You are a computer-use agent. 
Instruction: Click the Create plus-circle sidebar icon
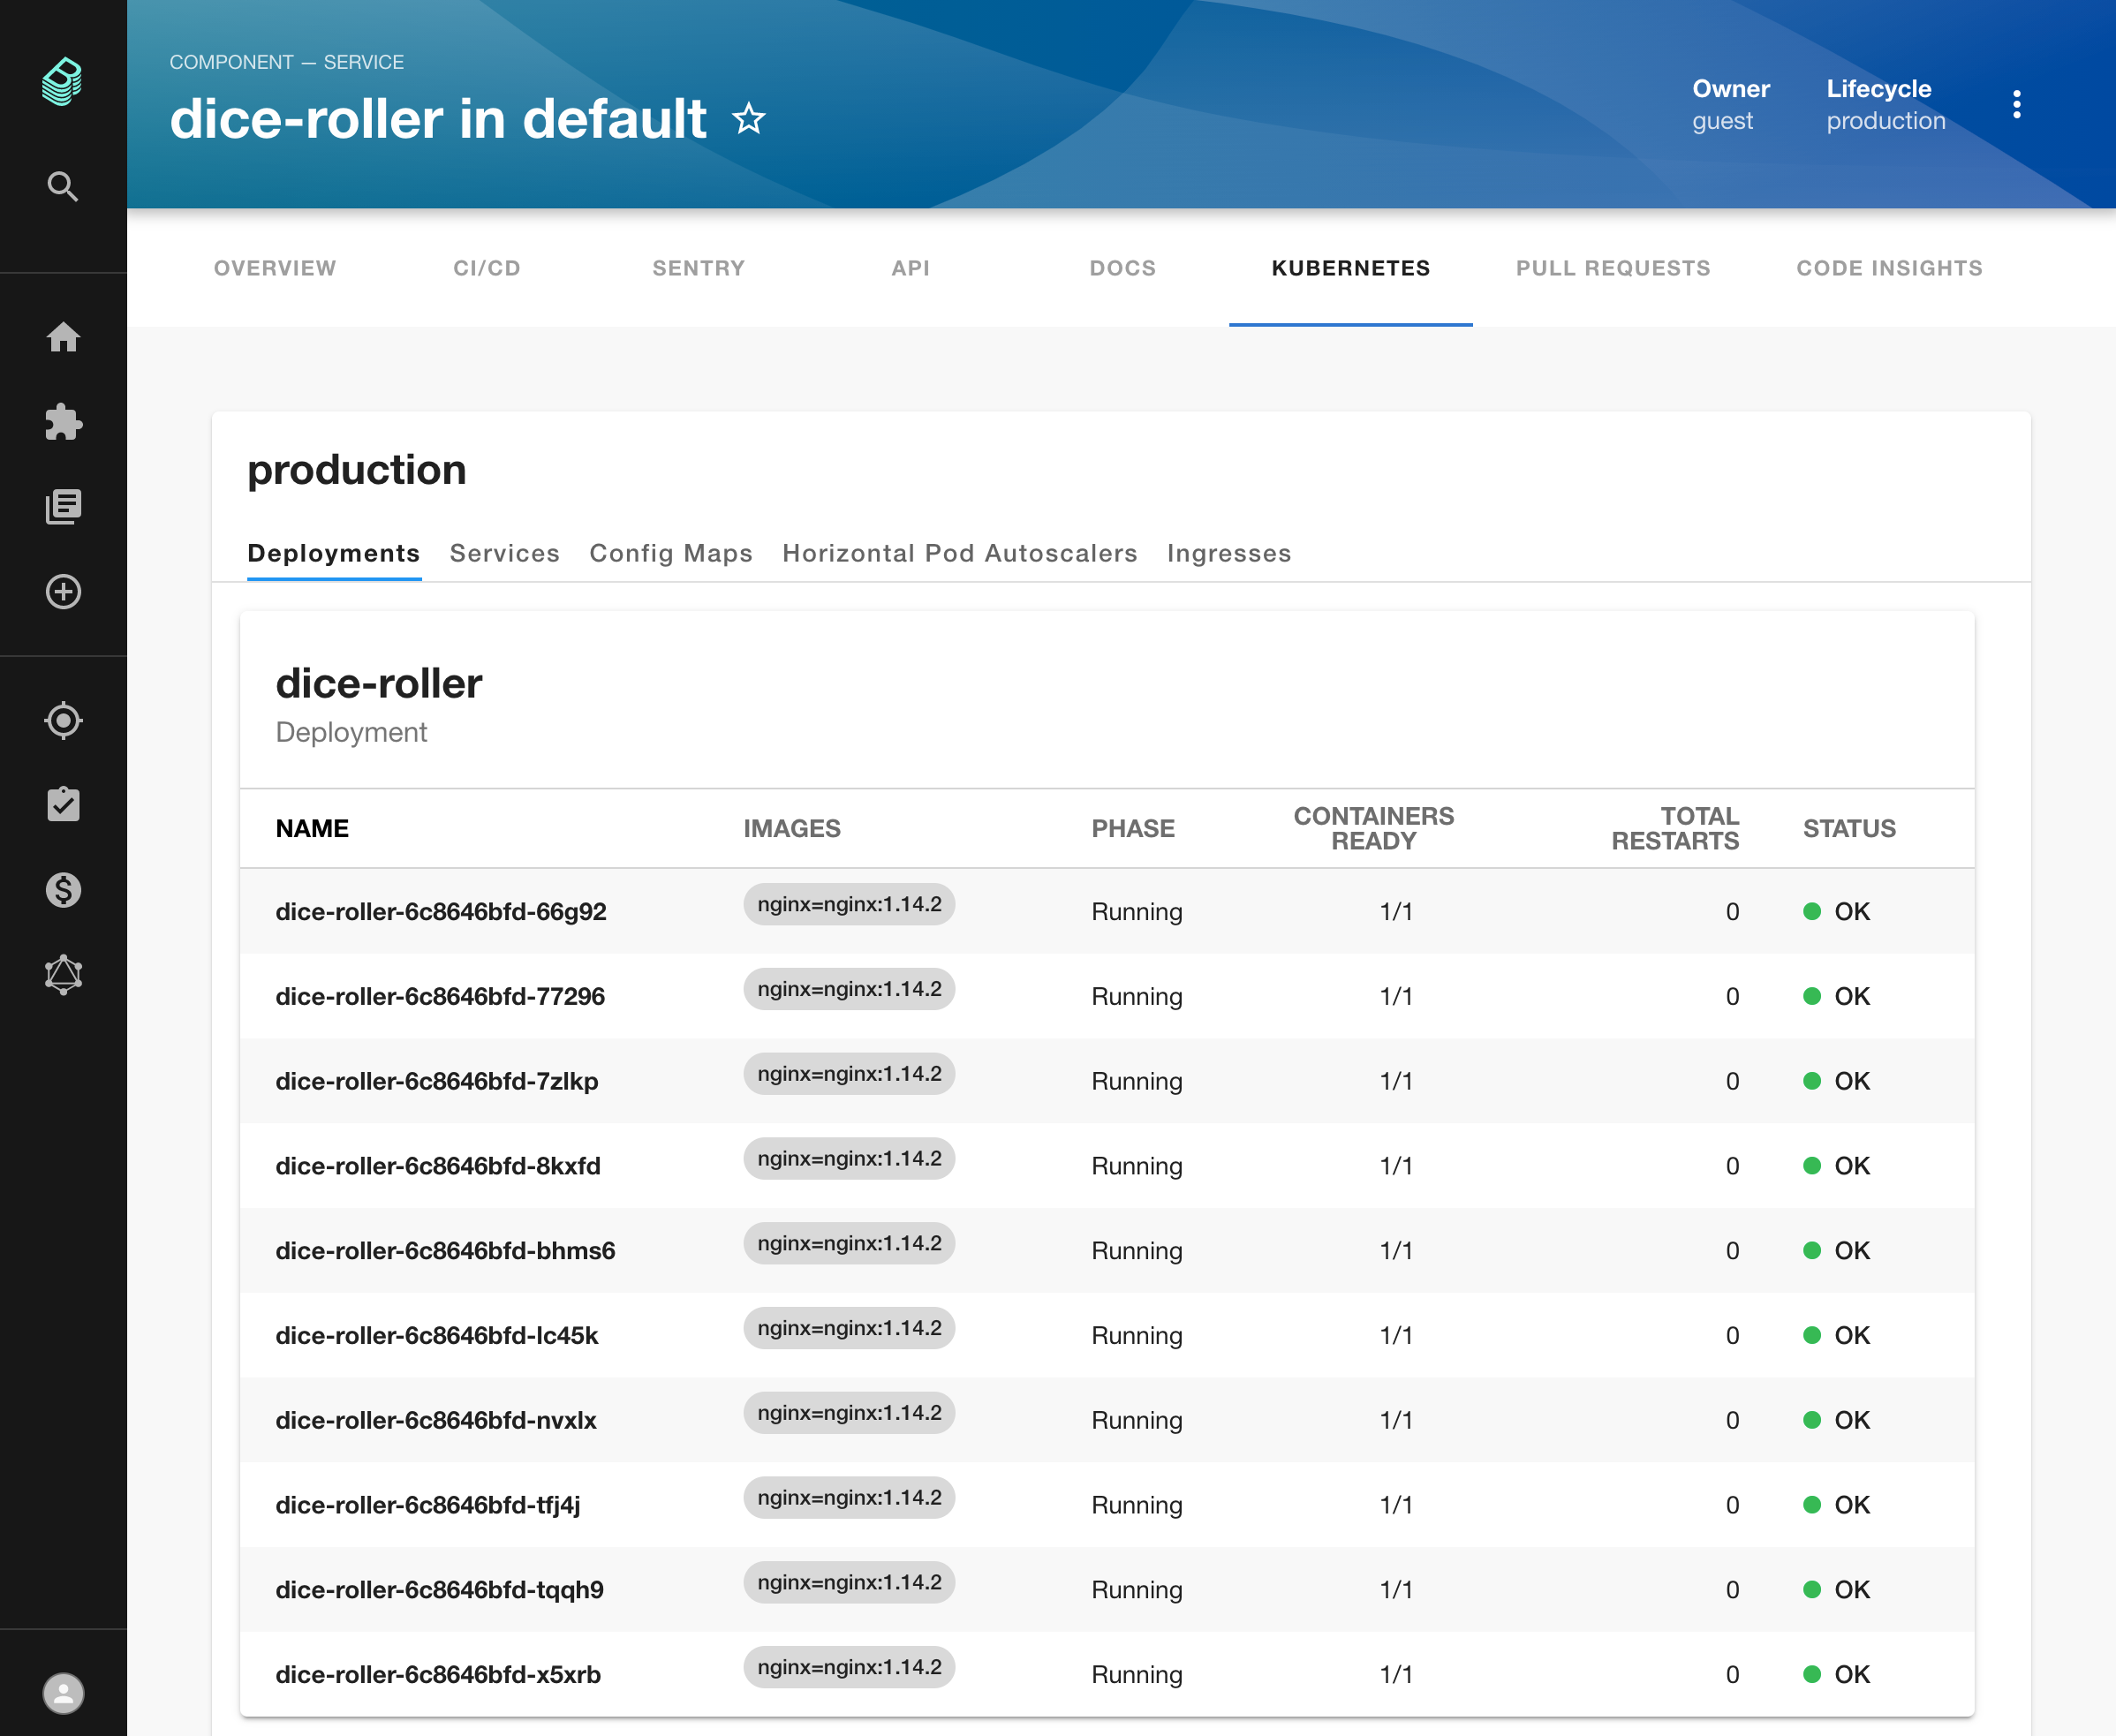[x=63, y=592]
